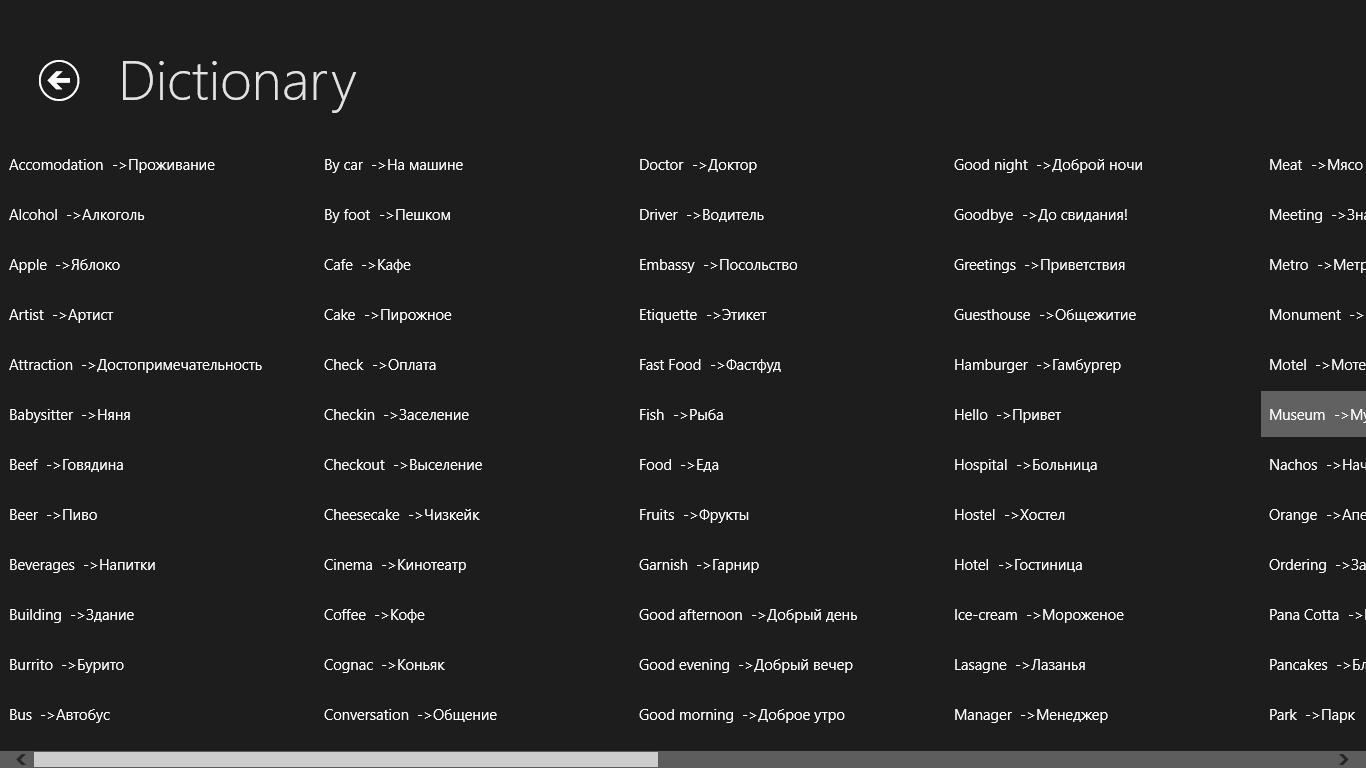Click the scrollbar left arrow

(x=20, y=760)
